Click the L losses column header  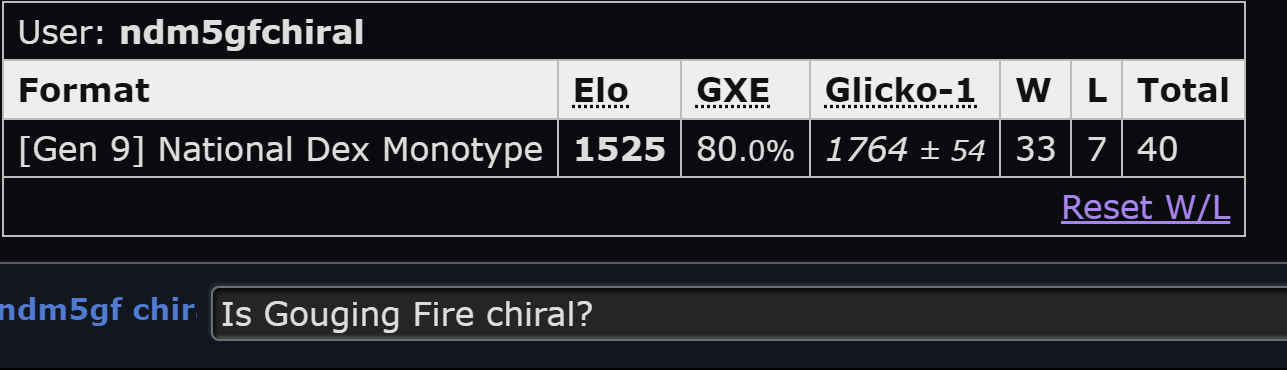(1097, 91)
